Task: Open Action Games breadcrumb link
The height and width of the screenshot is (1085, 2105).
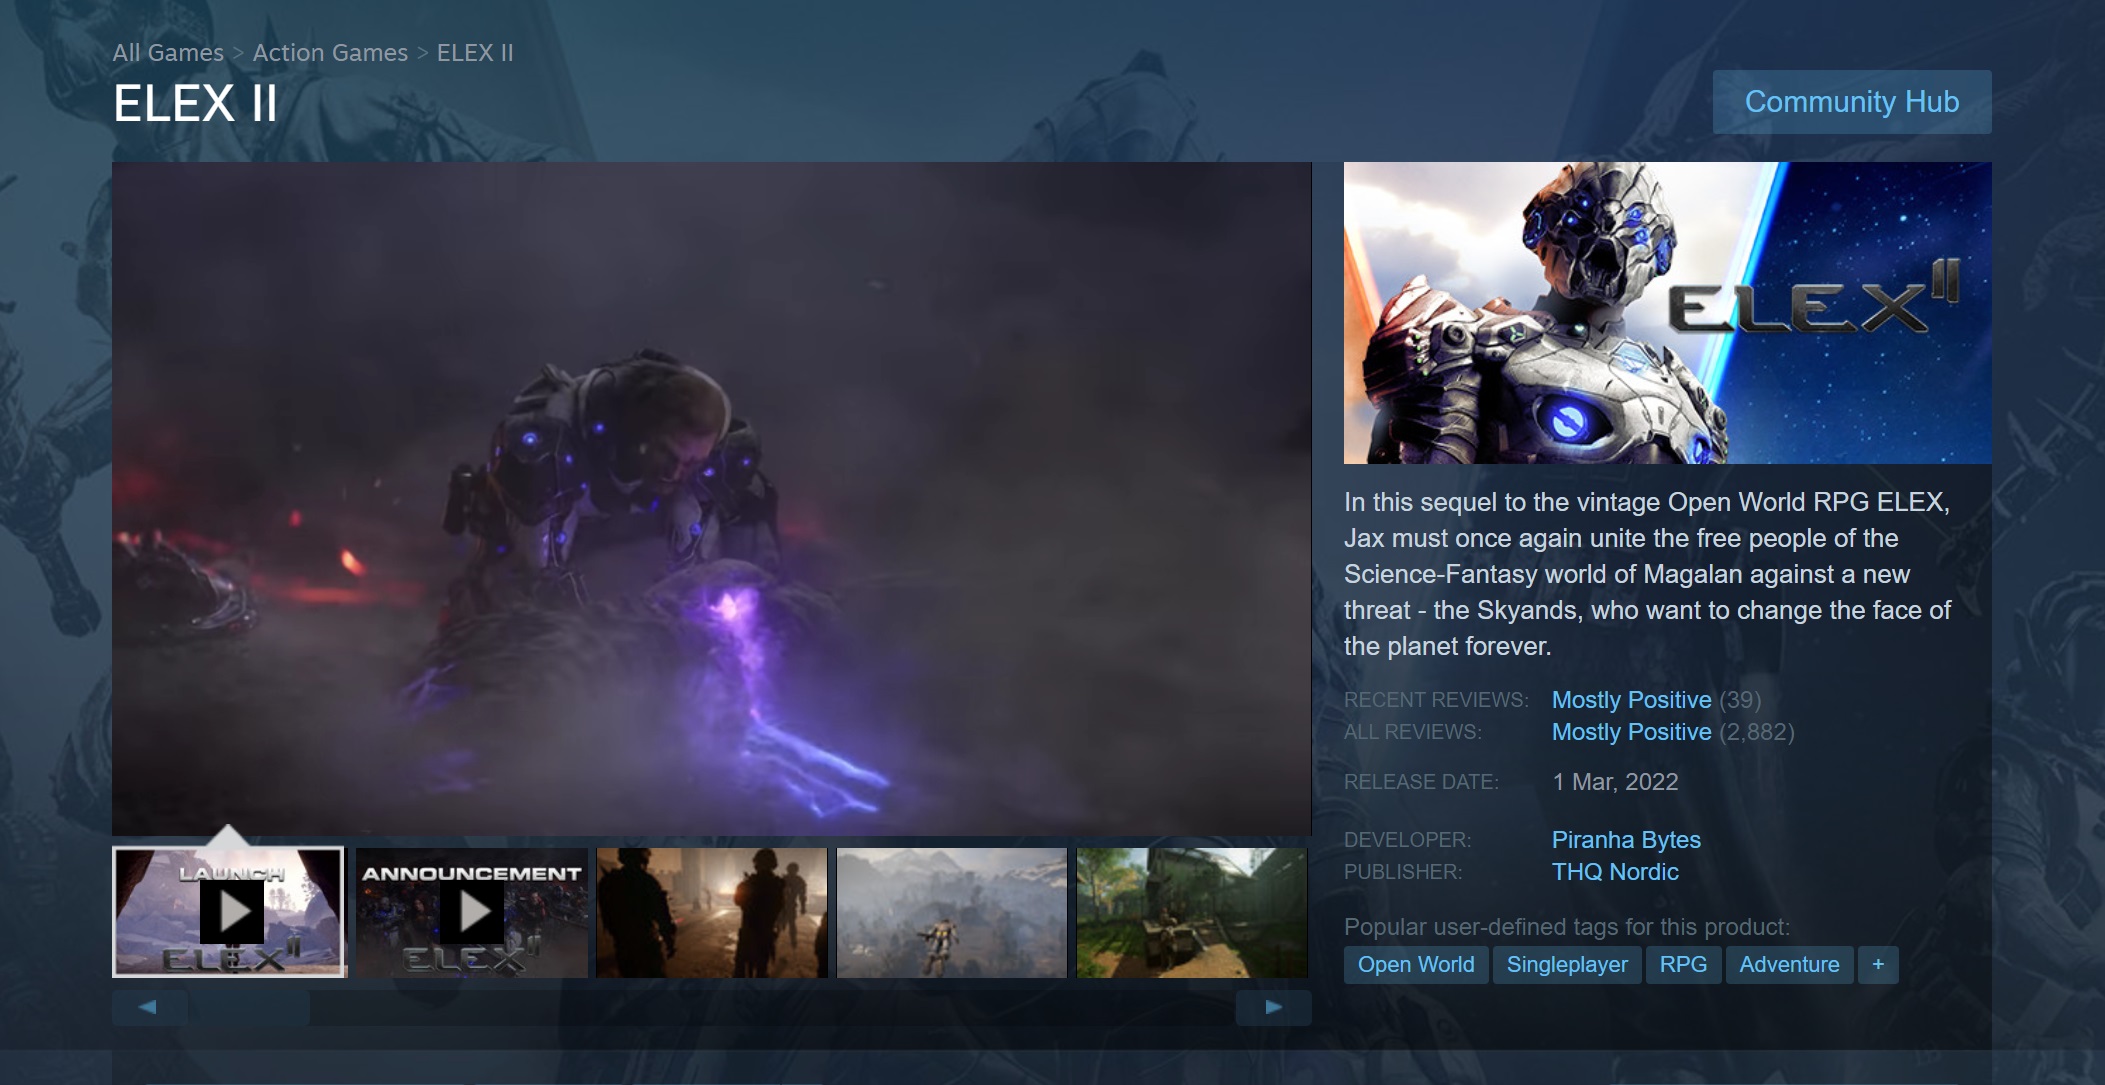Action: [330, 53]
